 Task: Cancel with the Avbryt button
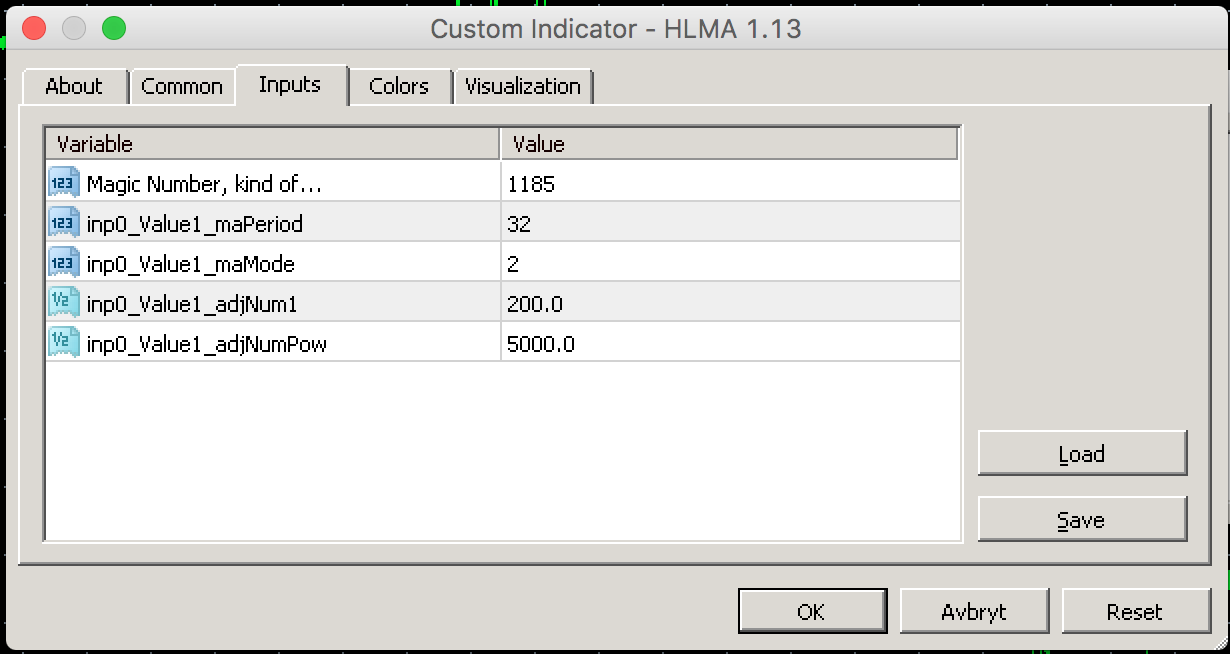click(974, 611)
